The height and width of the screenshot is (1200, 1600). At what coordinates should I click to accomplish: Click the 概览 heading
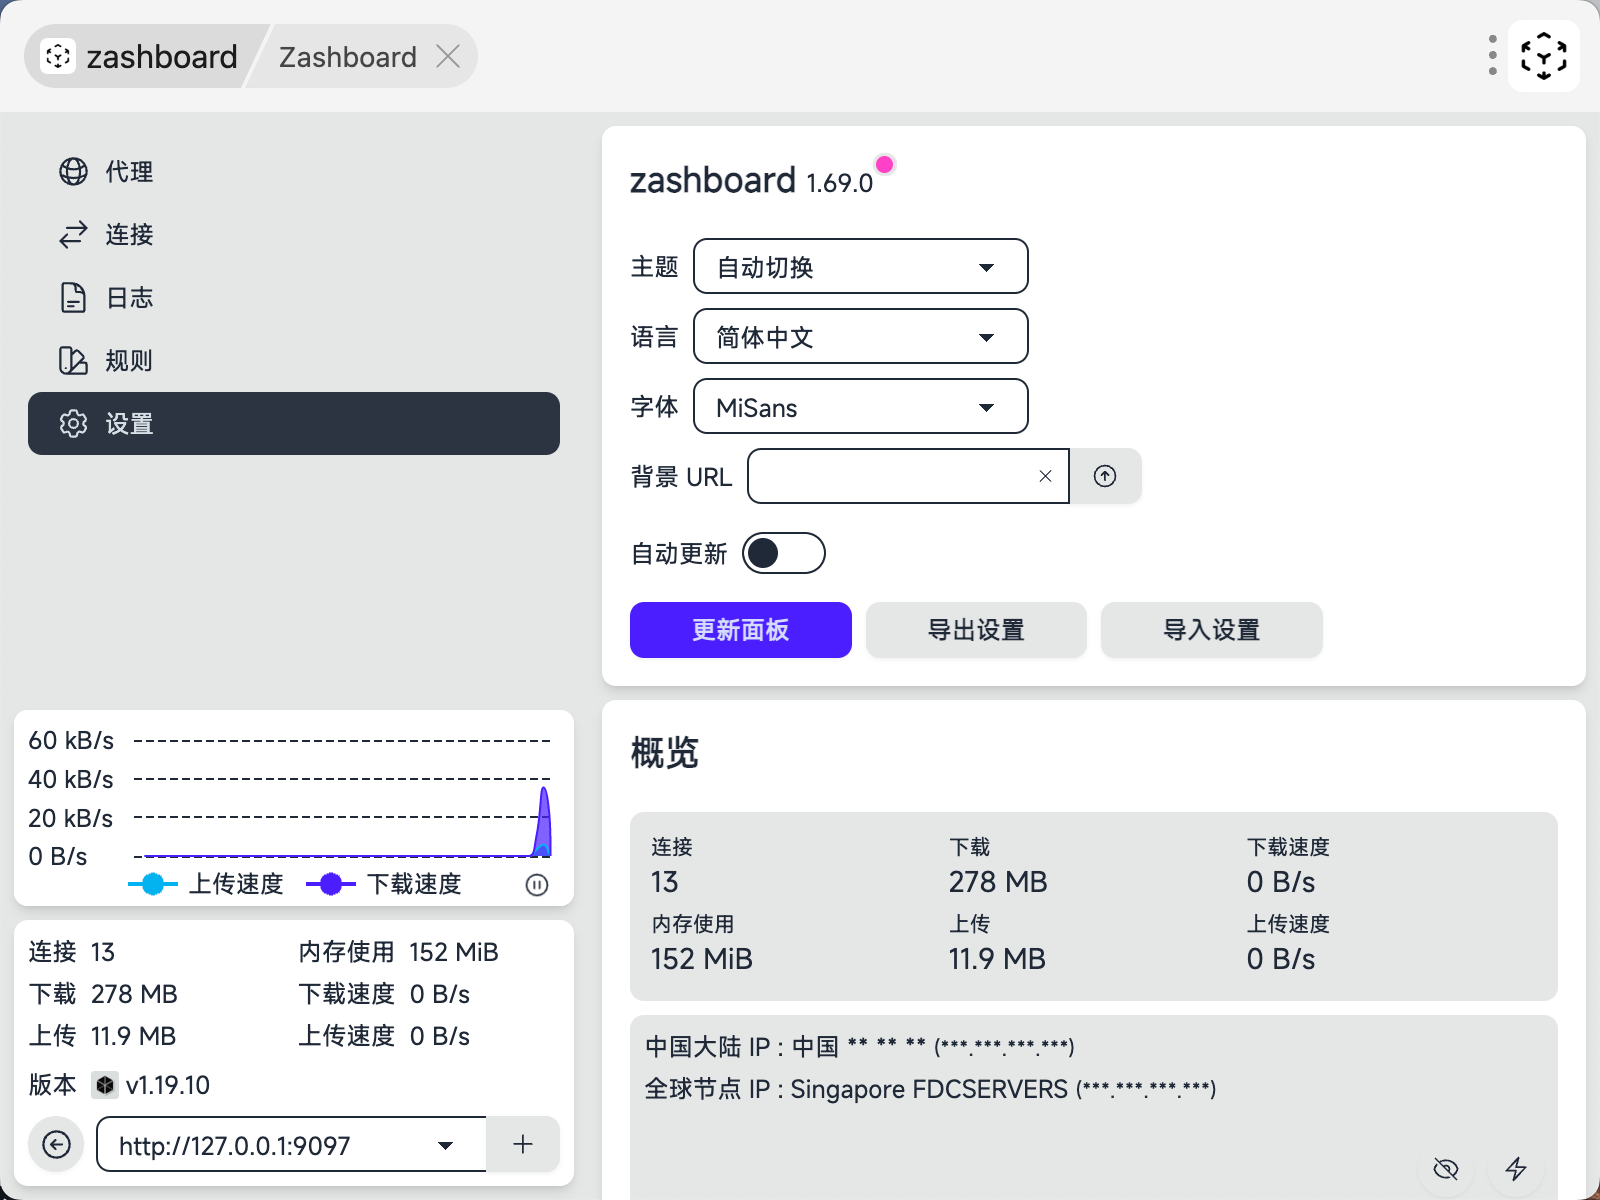tap(665, 752)
